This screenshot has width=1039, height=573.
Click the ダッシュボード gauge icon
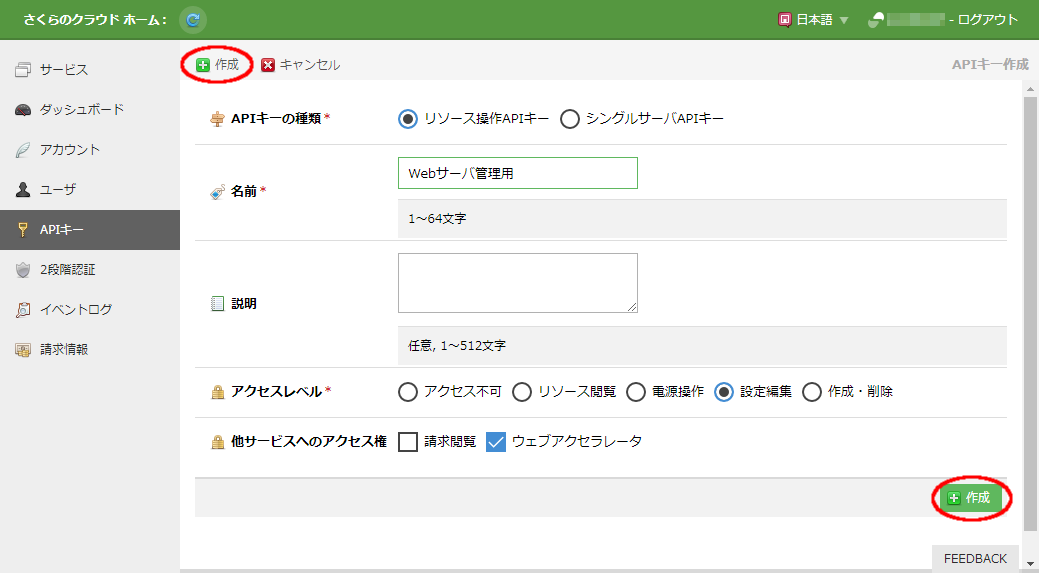click(23, 110)
